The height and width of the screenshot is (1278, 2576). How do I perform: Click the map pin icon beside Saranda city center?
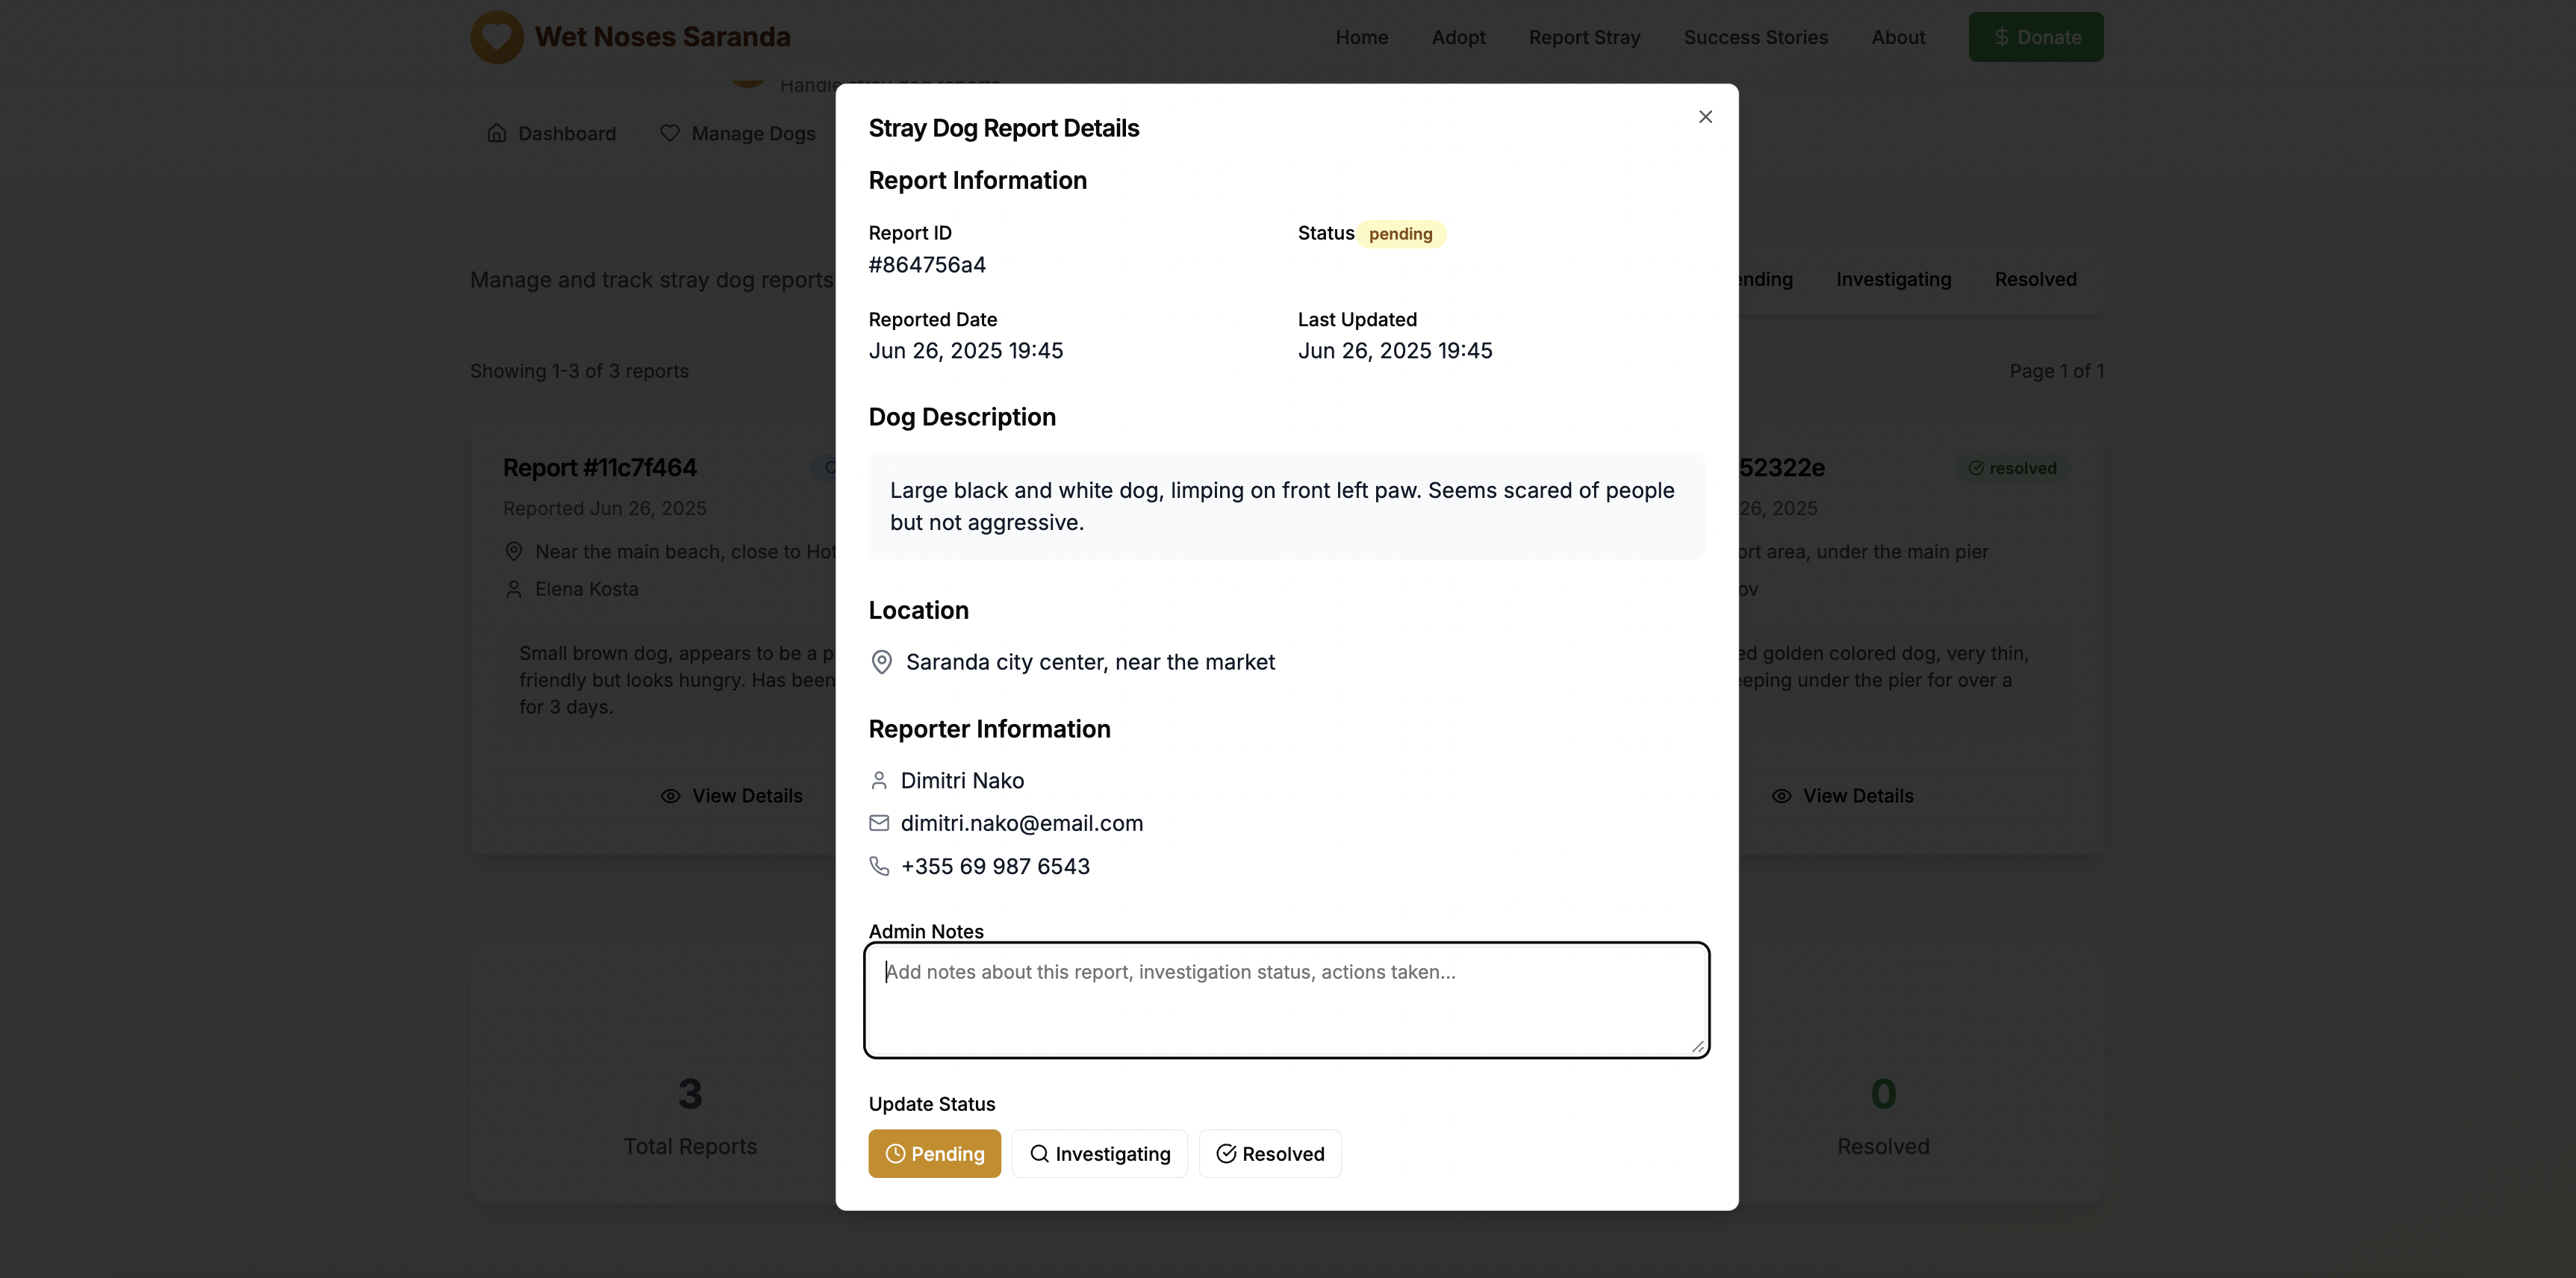[881, 662]
